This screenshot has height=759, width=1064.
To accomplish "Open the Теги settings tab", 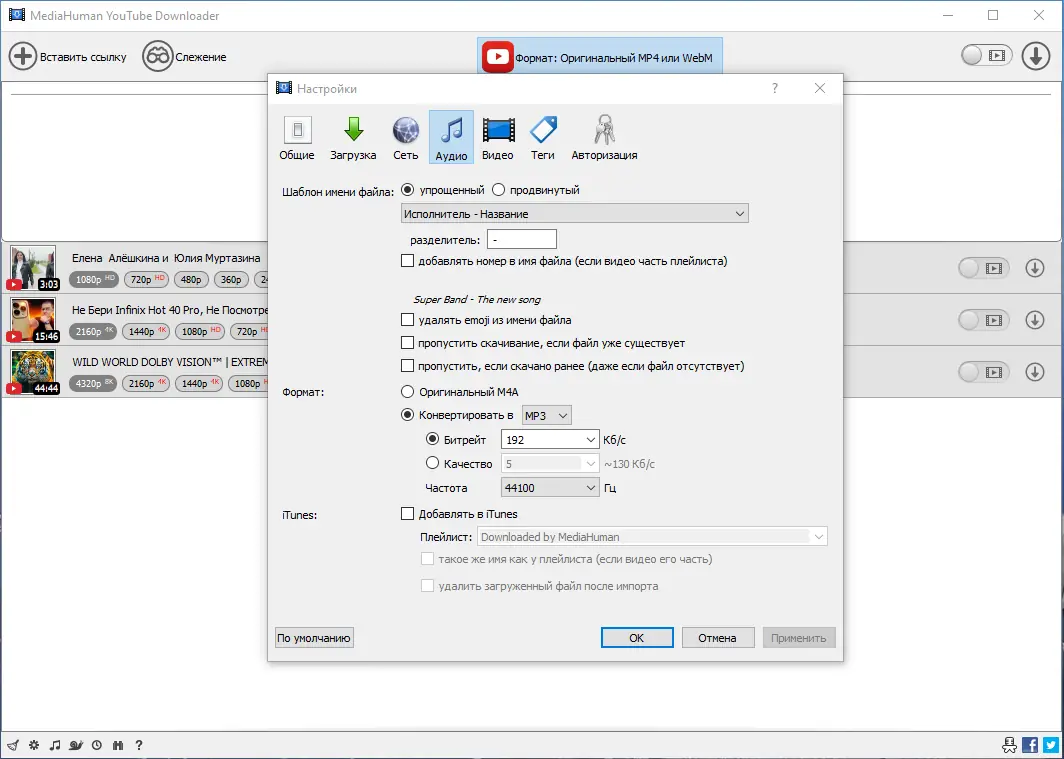I will click(543, 138).
